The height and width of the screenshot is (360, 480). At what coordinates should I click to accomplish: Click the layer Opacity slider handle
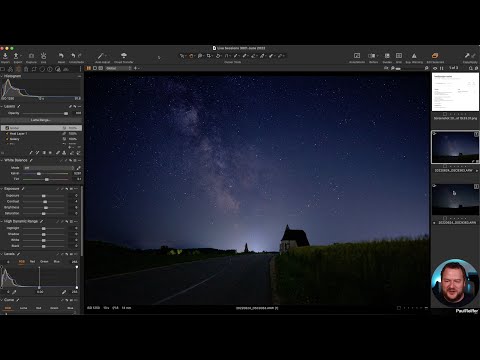point(66,113)
